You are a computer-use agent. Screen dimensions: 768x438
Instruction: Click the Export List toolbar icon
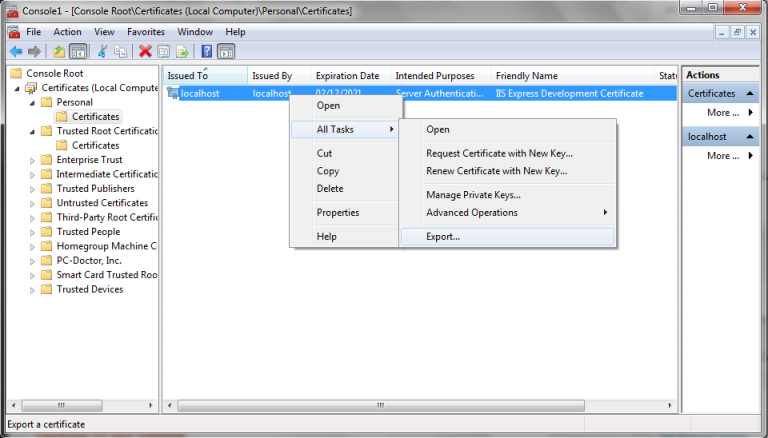click(x=182, y=51)
